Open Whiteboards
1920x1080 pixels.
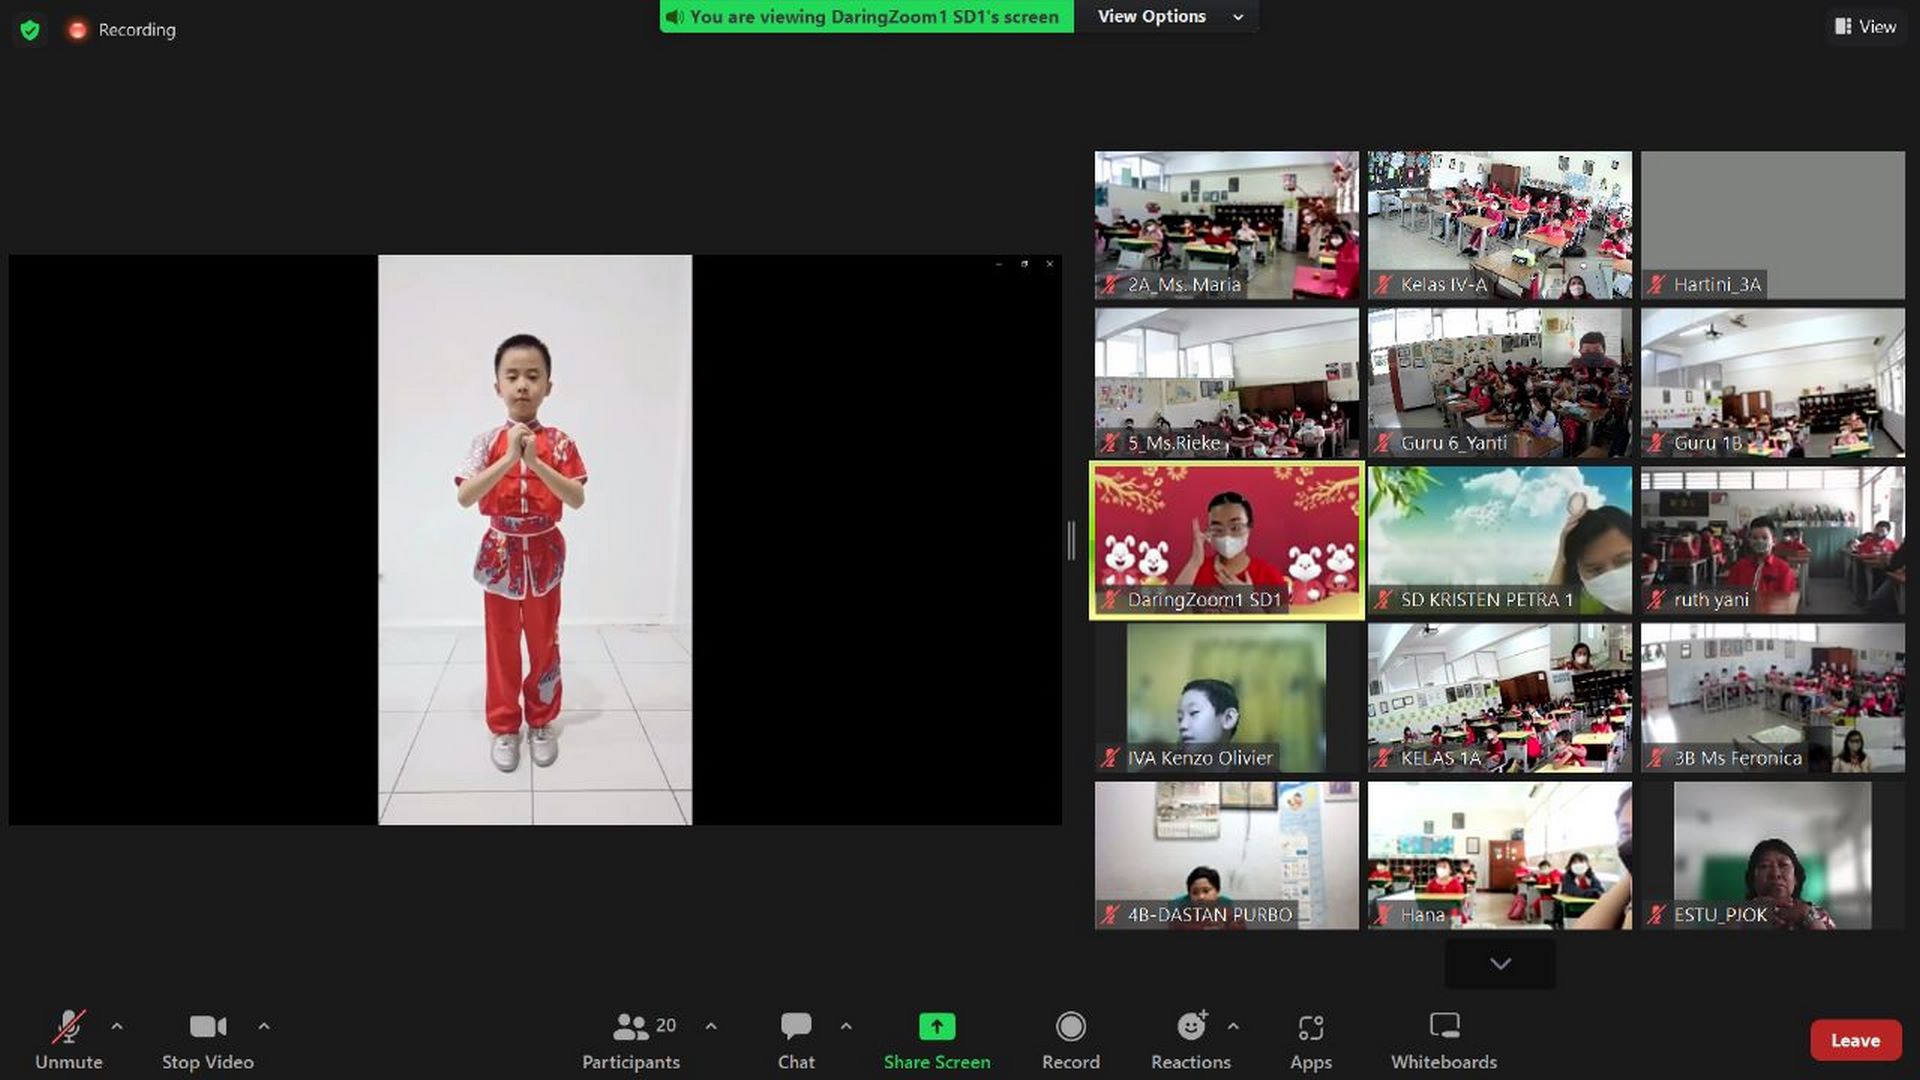1444,1040
